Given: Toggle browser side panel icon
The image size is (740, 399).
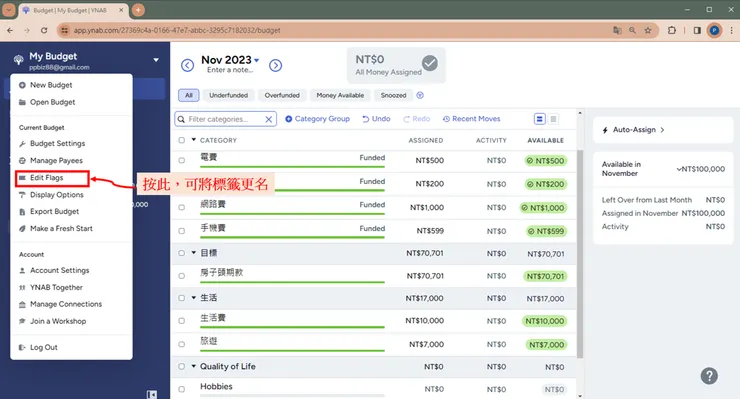Looking at the screenshot, I should pos(697,30).
